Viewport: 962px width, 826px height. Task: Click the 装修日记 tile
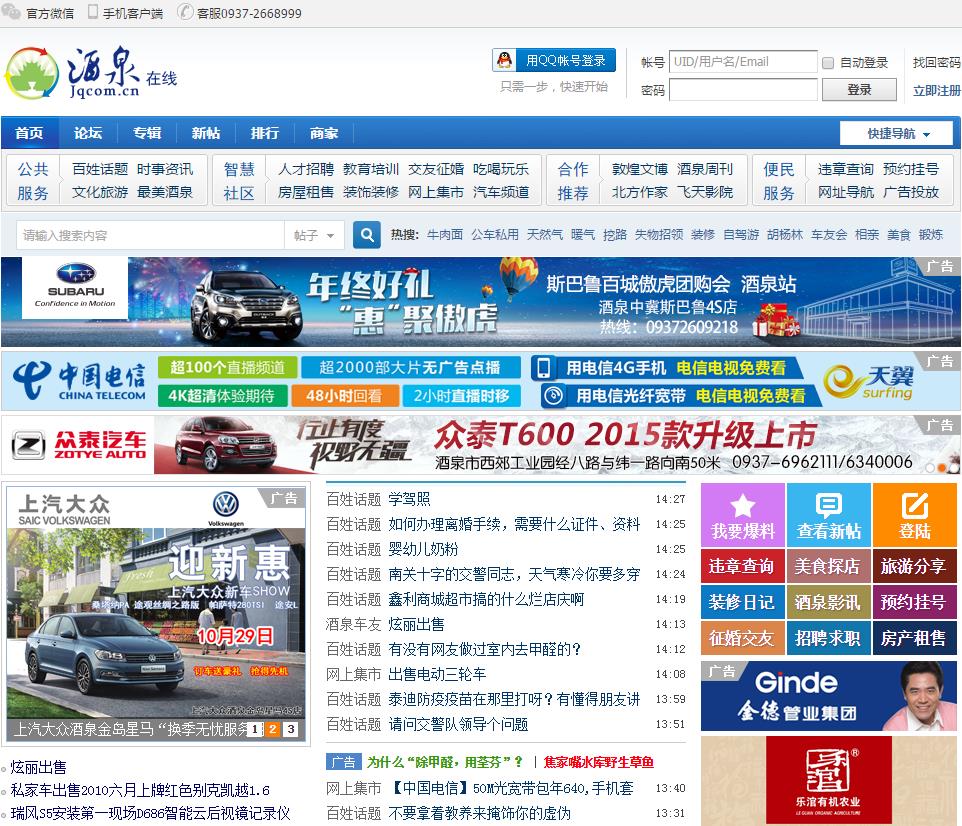[x=742, y=602]
